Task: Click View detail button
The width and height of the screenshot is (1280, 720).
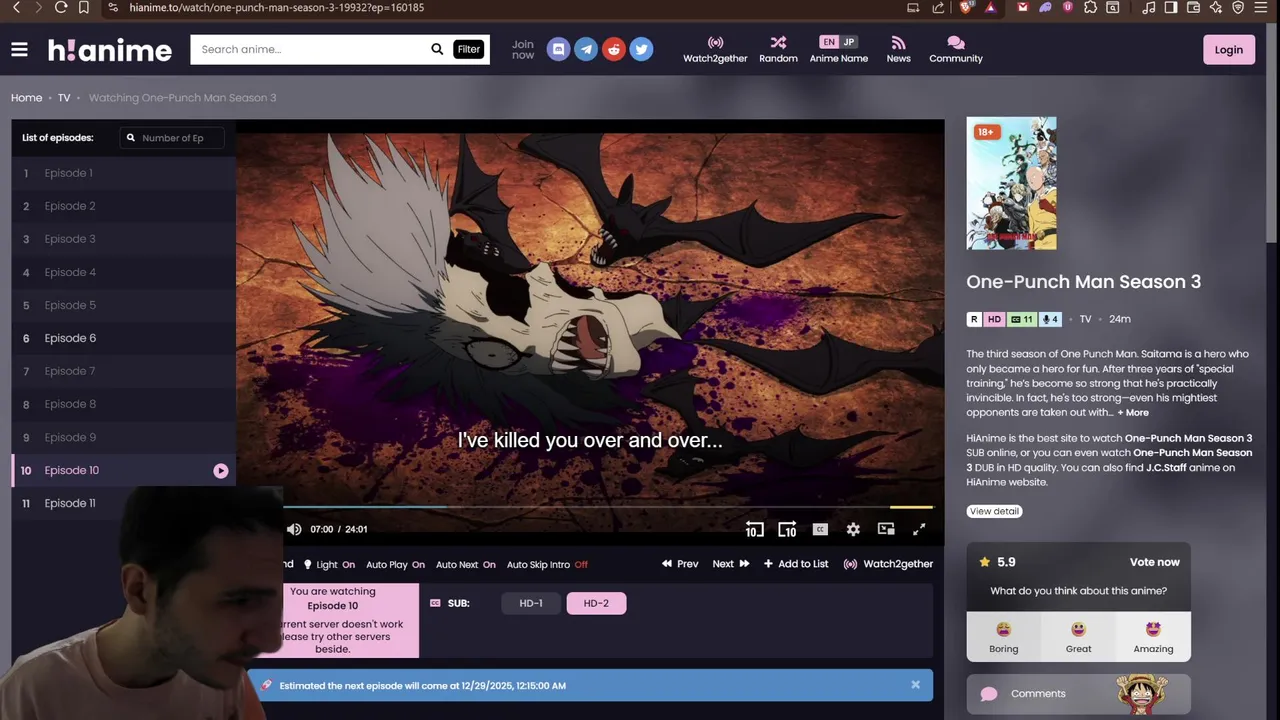Action: [994, 511]
